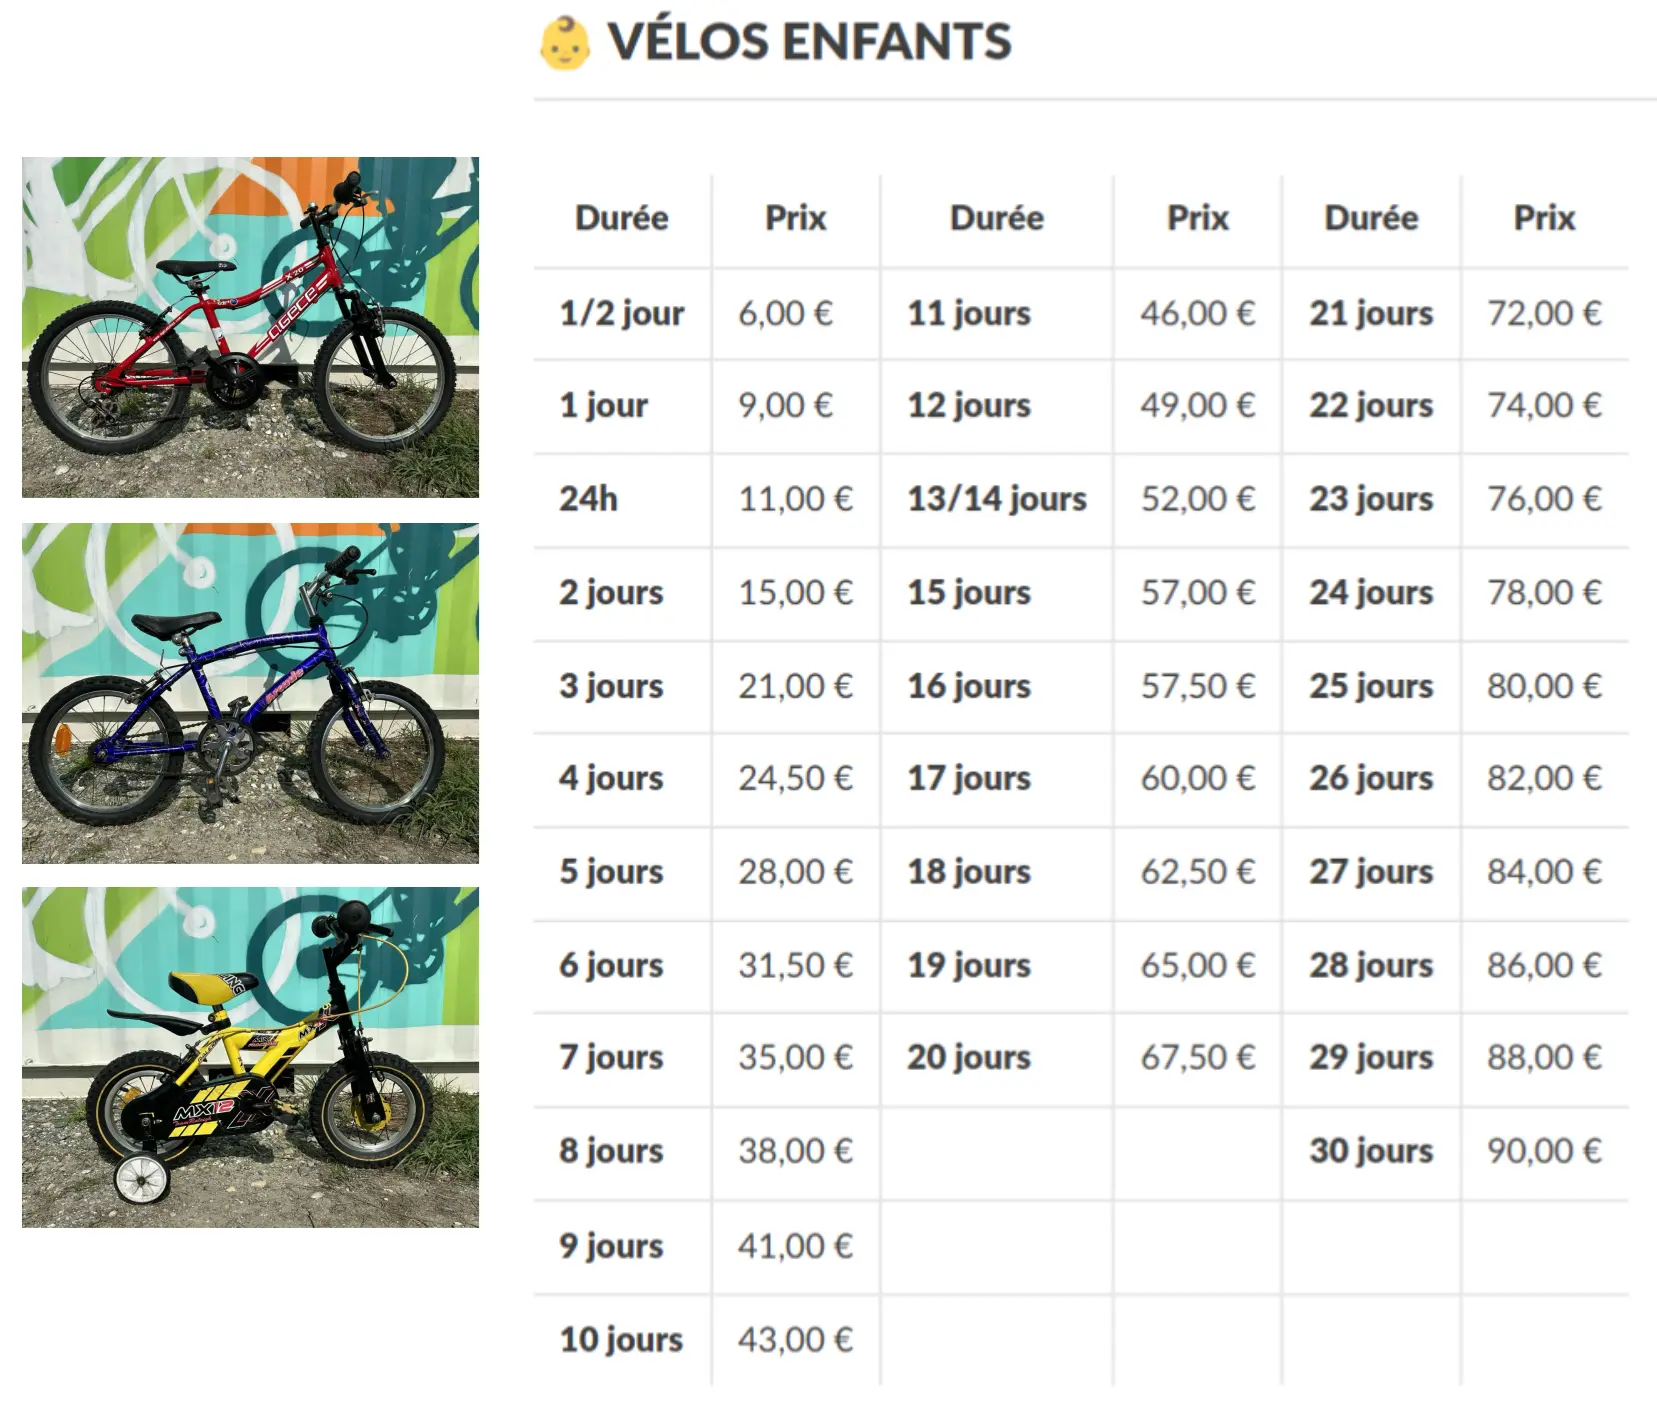Click the last Prix column header
This screenshot has height=1428, width=1657.
point(1543,218)
